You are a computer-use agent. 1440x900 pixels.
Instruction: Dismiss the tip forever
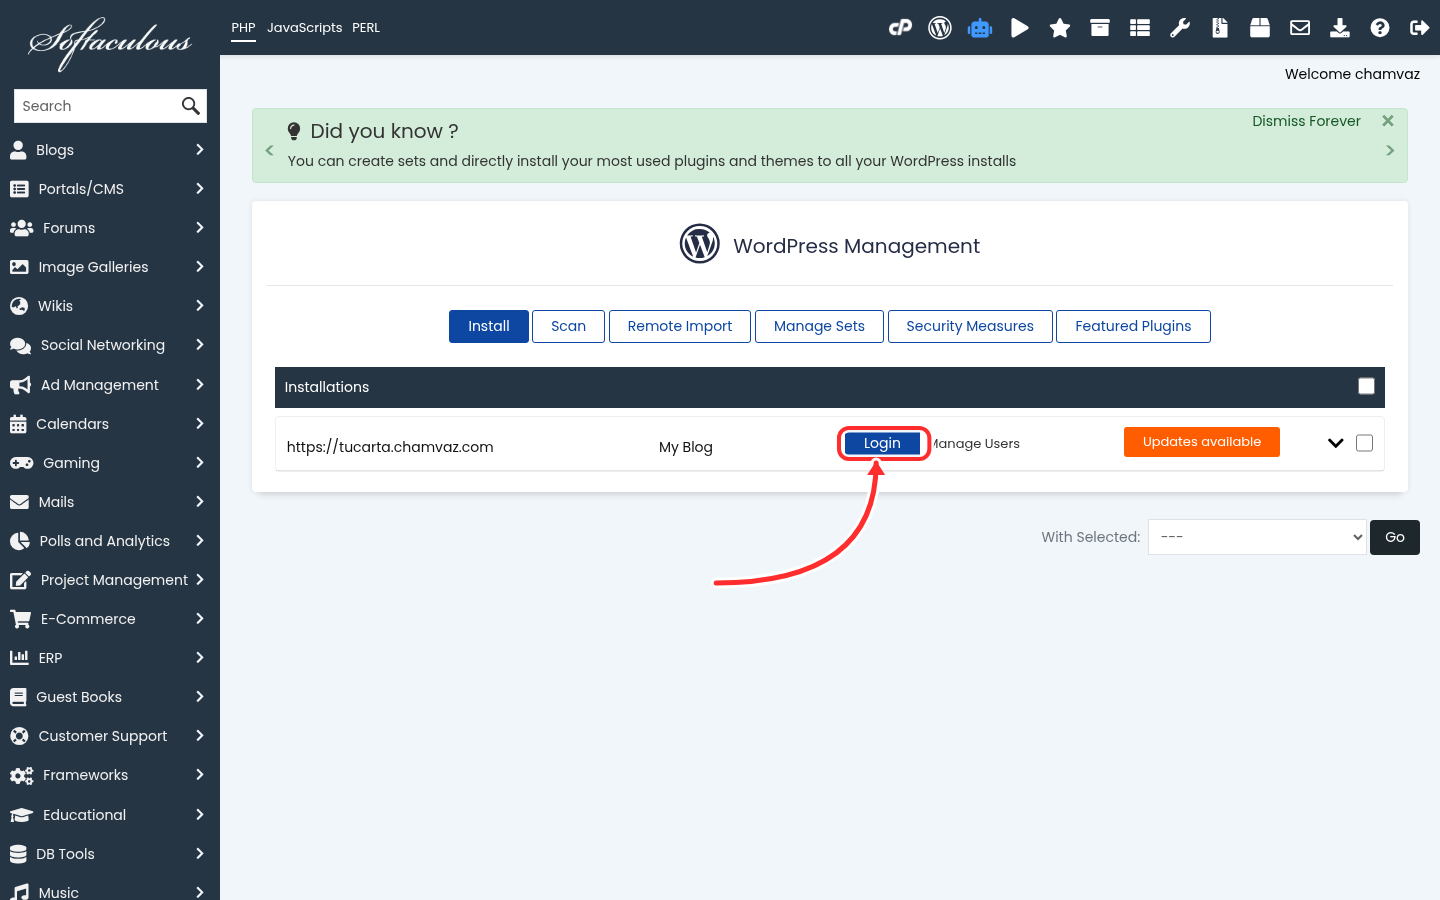[1306, 121]
